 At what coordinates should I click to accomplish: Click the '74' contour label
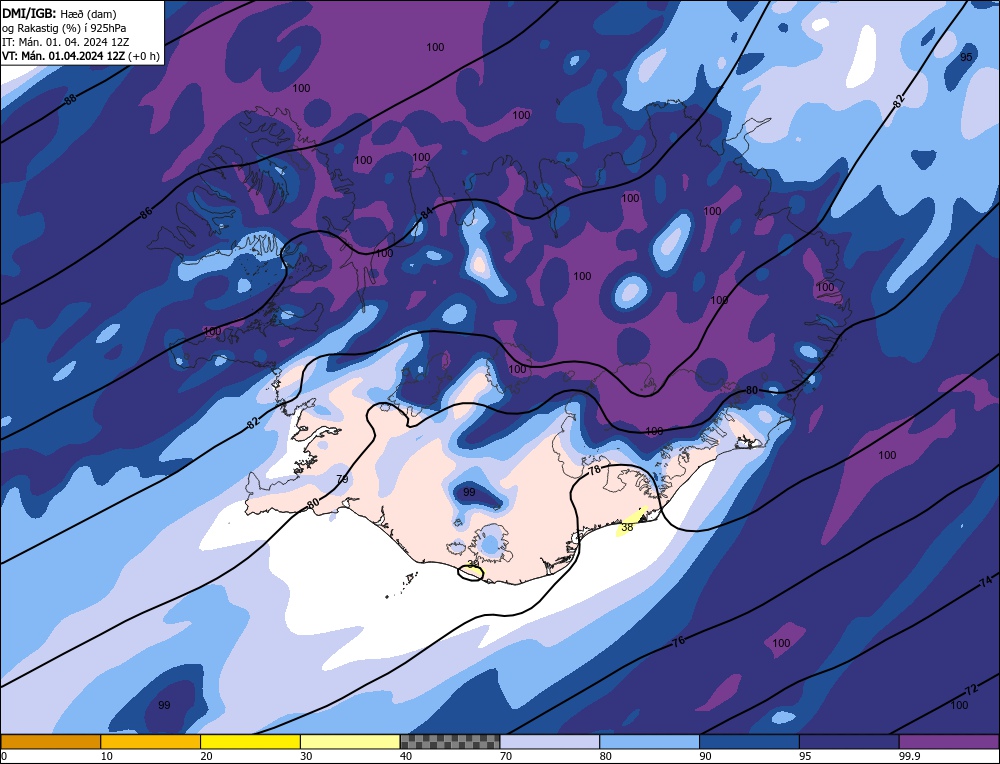tap(985, 581)
